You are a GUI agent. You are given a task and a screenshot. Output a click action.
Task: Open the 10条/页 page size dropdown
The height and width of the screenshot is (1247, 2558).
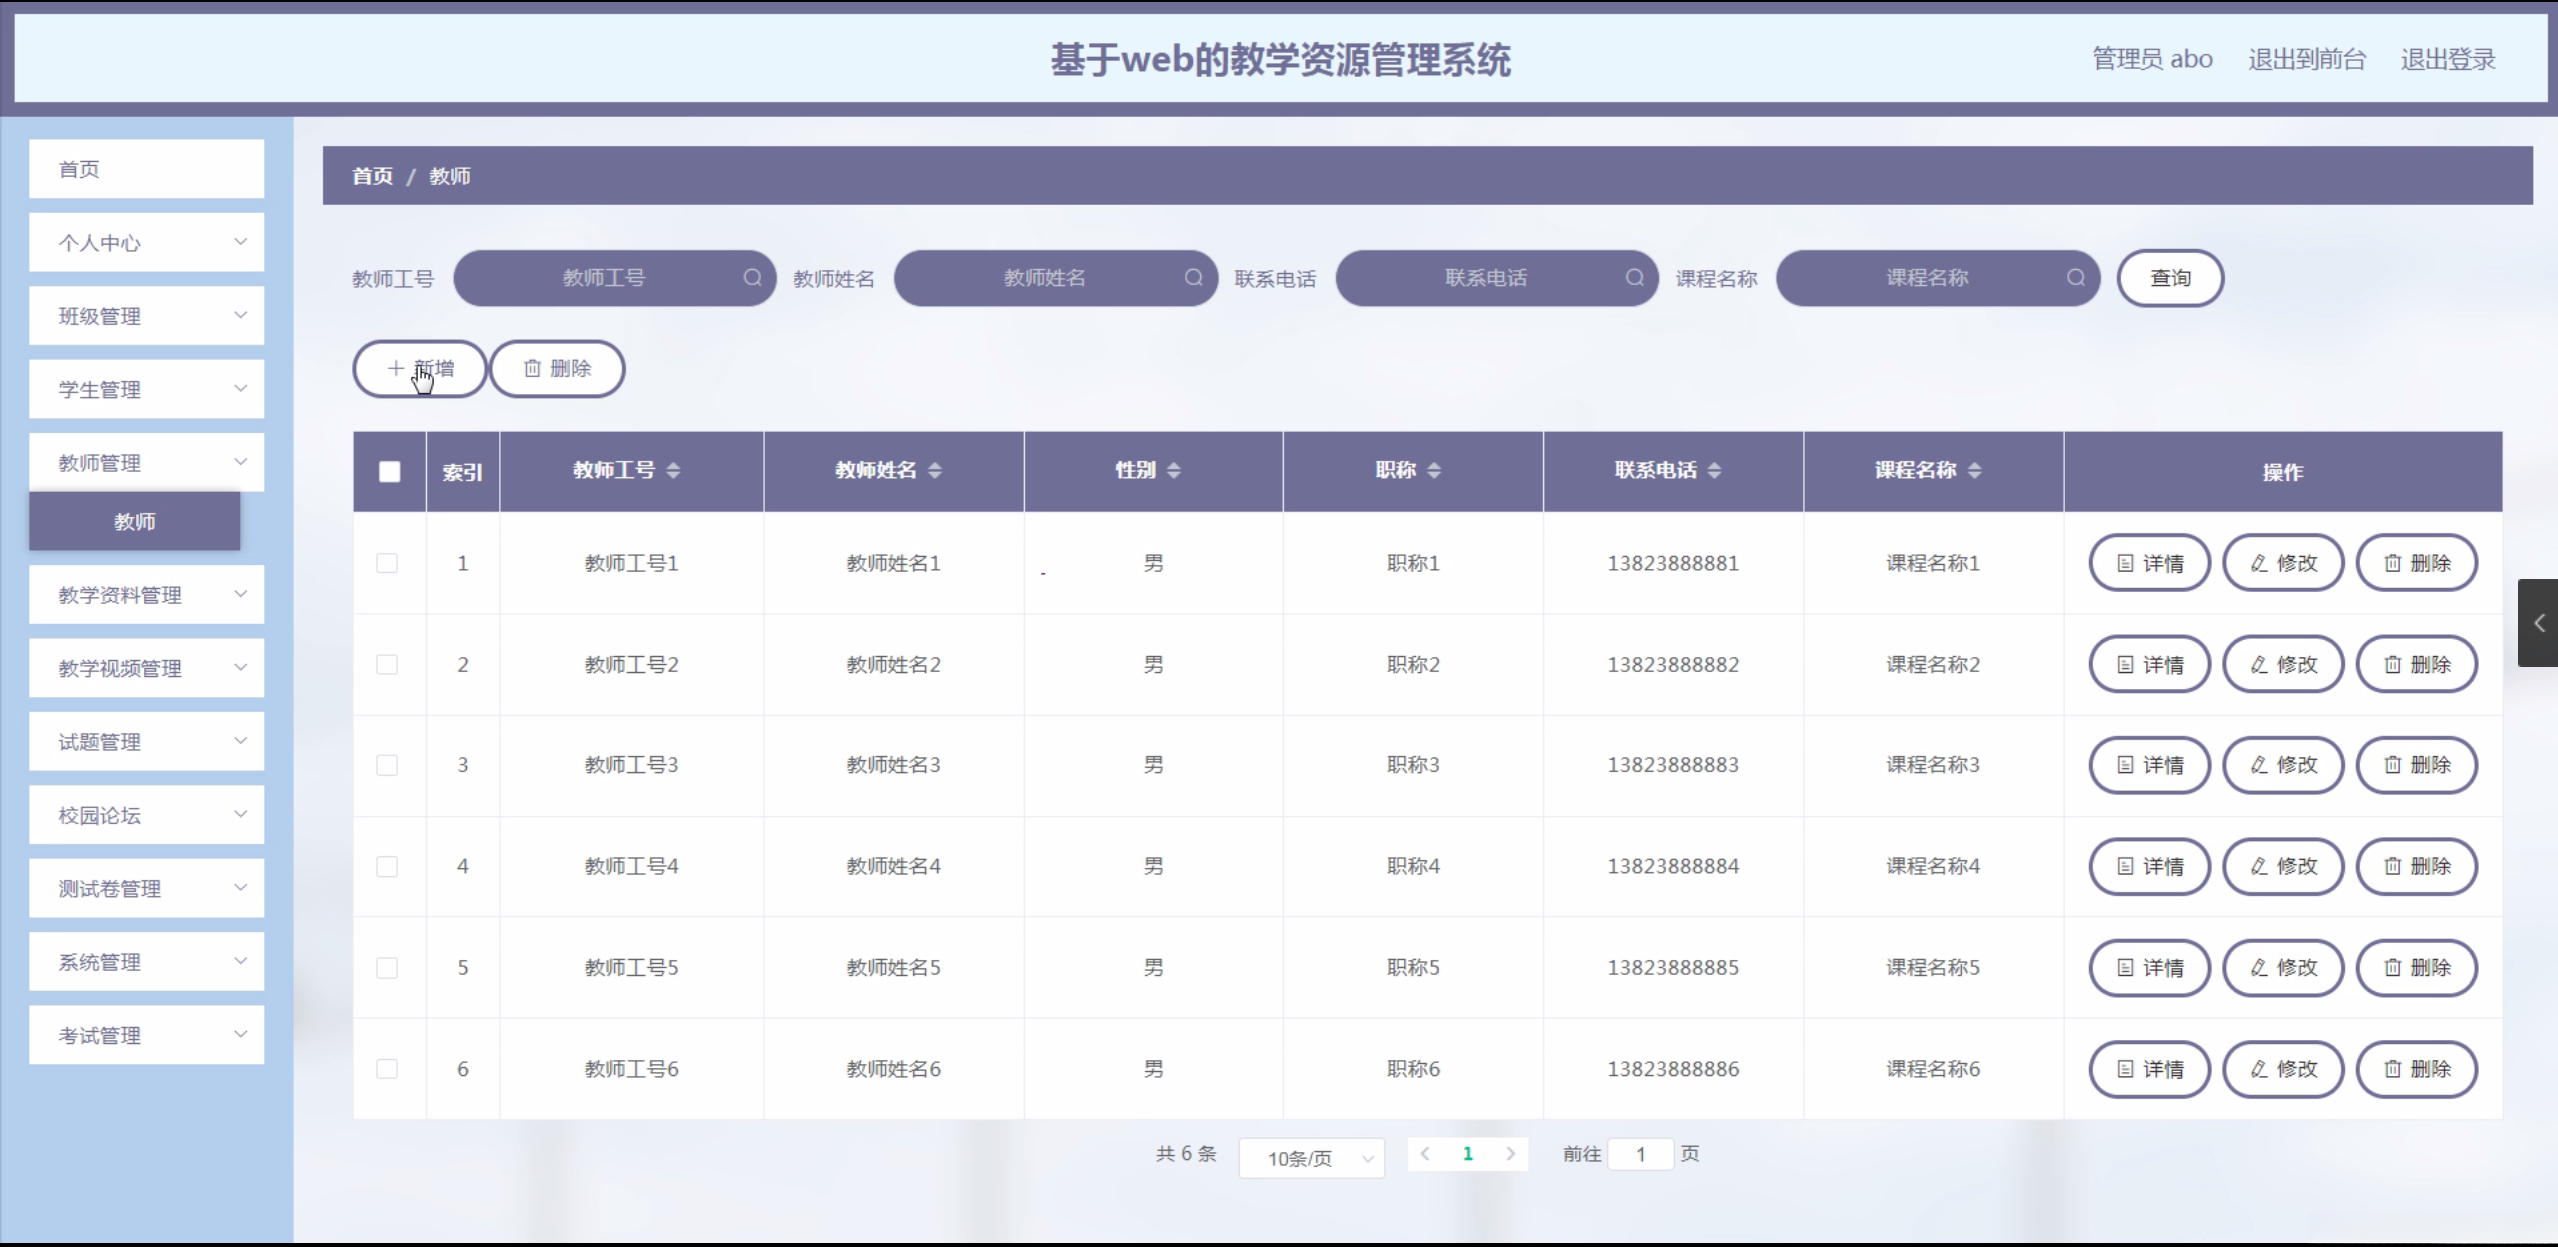(x=1311, y=1158)
